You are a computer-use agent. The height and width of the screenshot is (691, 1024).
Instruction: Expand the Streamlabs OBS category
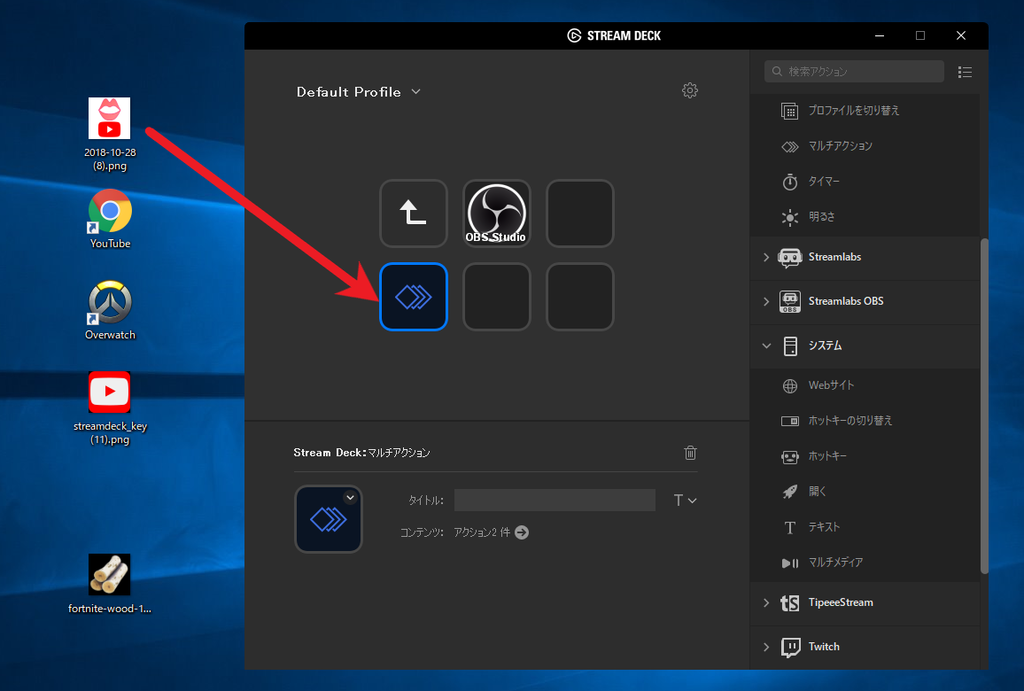click(x=766, y=301)
